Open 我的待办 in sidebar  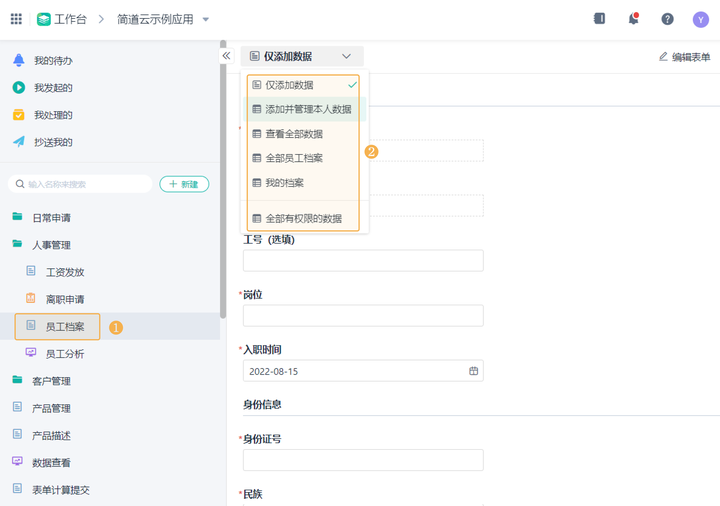pyautogui.click(x=53, y=61)
